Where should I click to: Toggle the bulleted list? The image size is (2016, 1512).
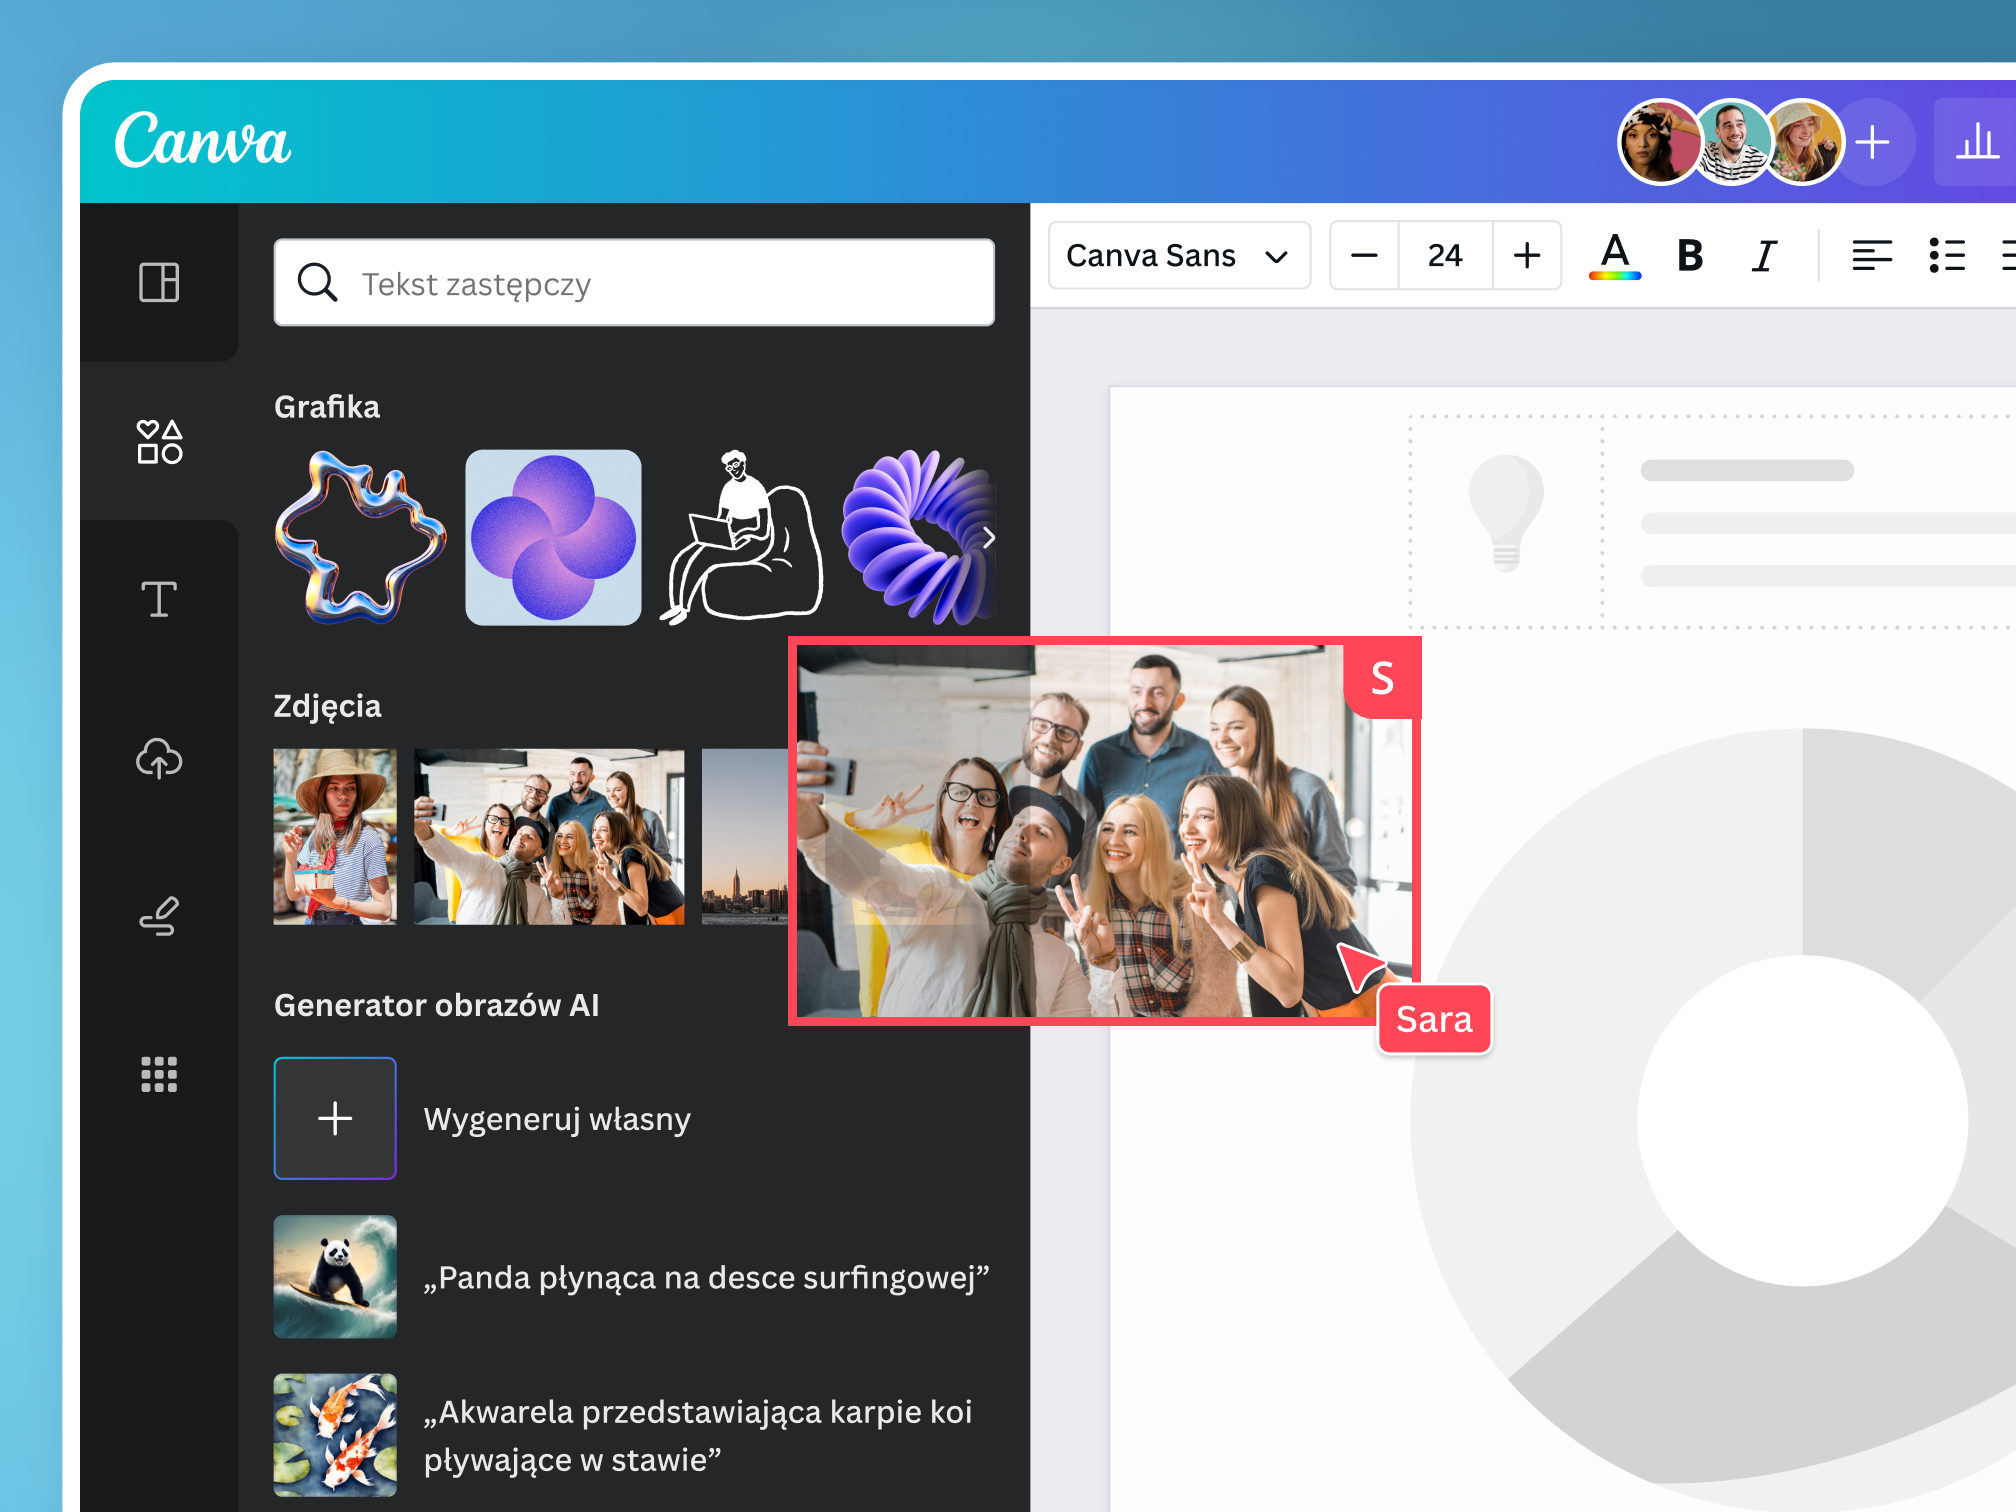pyautogui.click(x=1947, y=256)
